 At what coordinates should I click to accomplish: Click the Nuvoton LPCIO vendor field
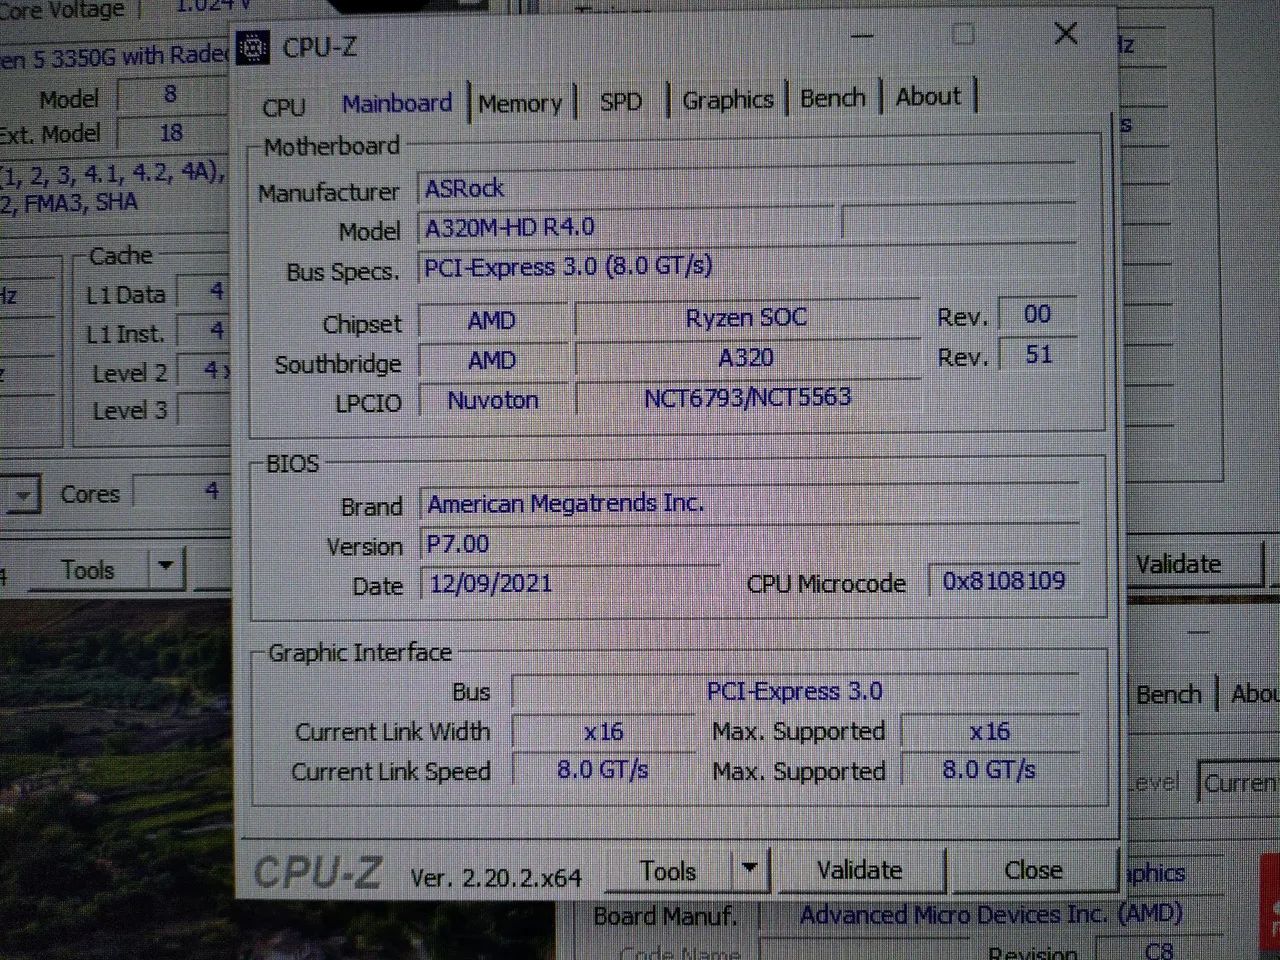(x=492, y=400)
